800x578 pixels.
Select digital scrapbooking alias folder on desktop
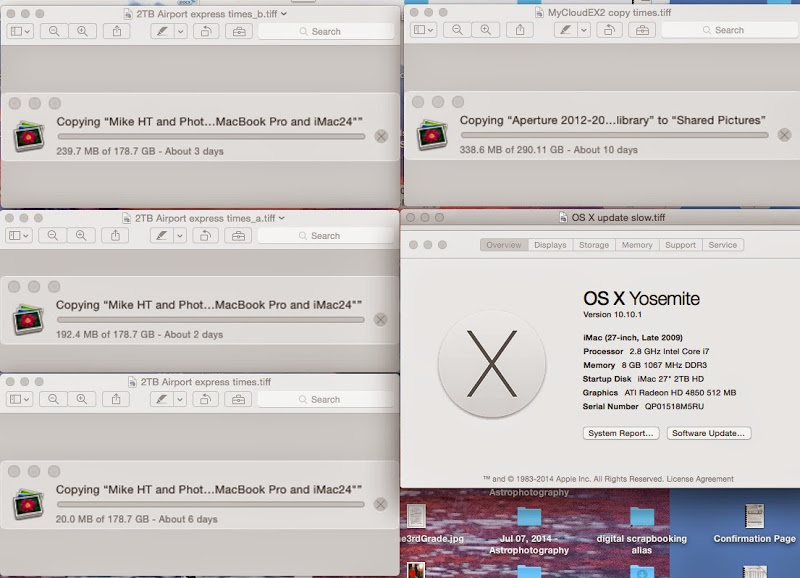click(641, 531)
